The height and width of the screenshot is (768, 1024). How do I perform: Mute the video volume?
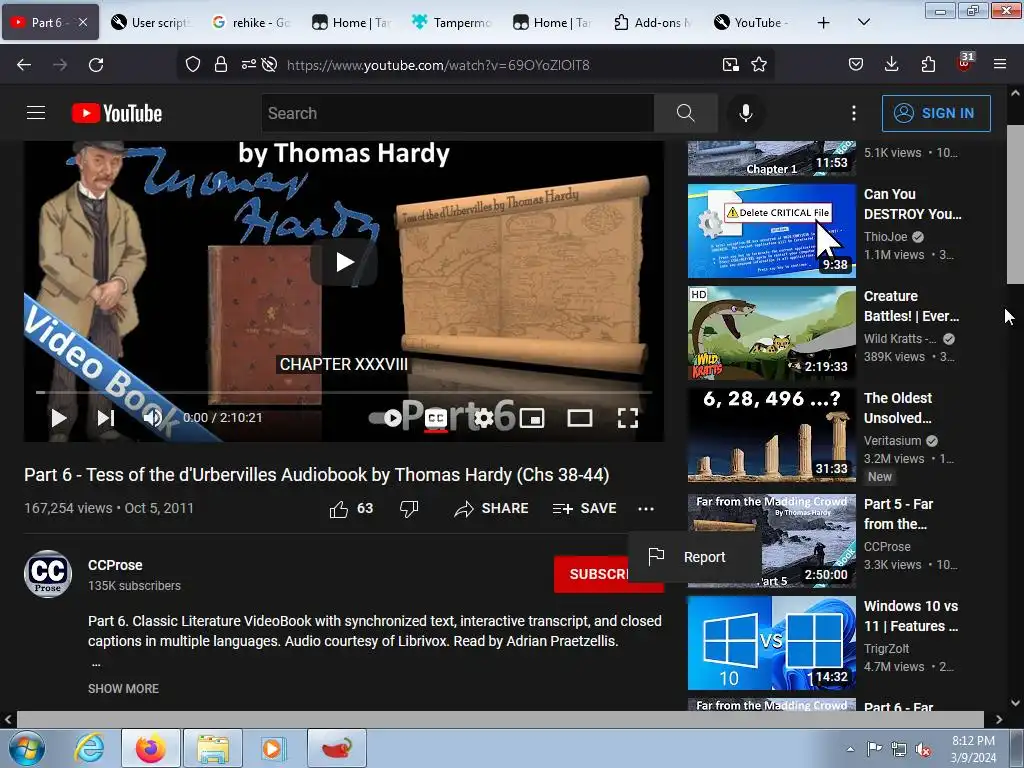(x=153, y=418)
